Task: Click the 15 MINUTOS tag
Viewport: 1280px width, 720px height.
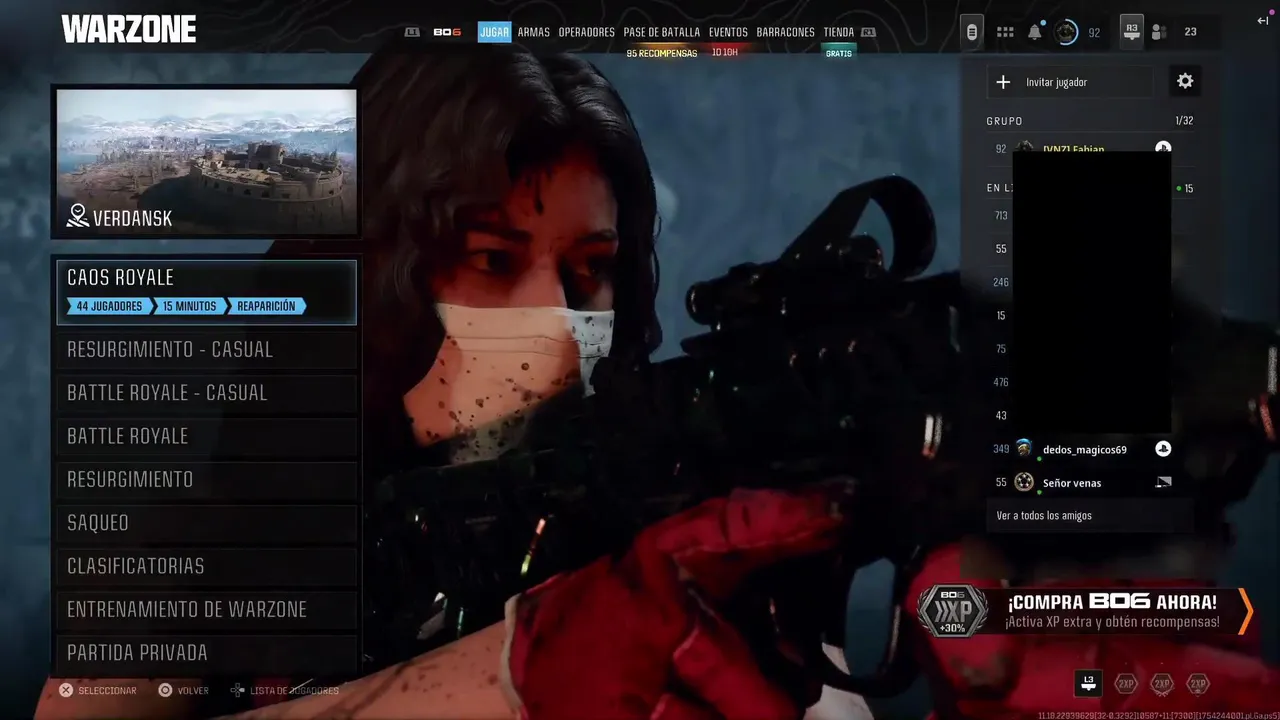Action: (x=189, y=306)
